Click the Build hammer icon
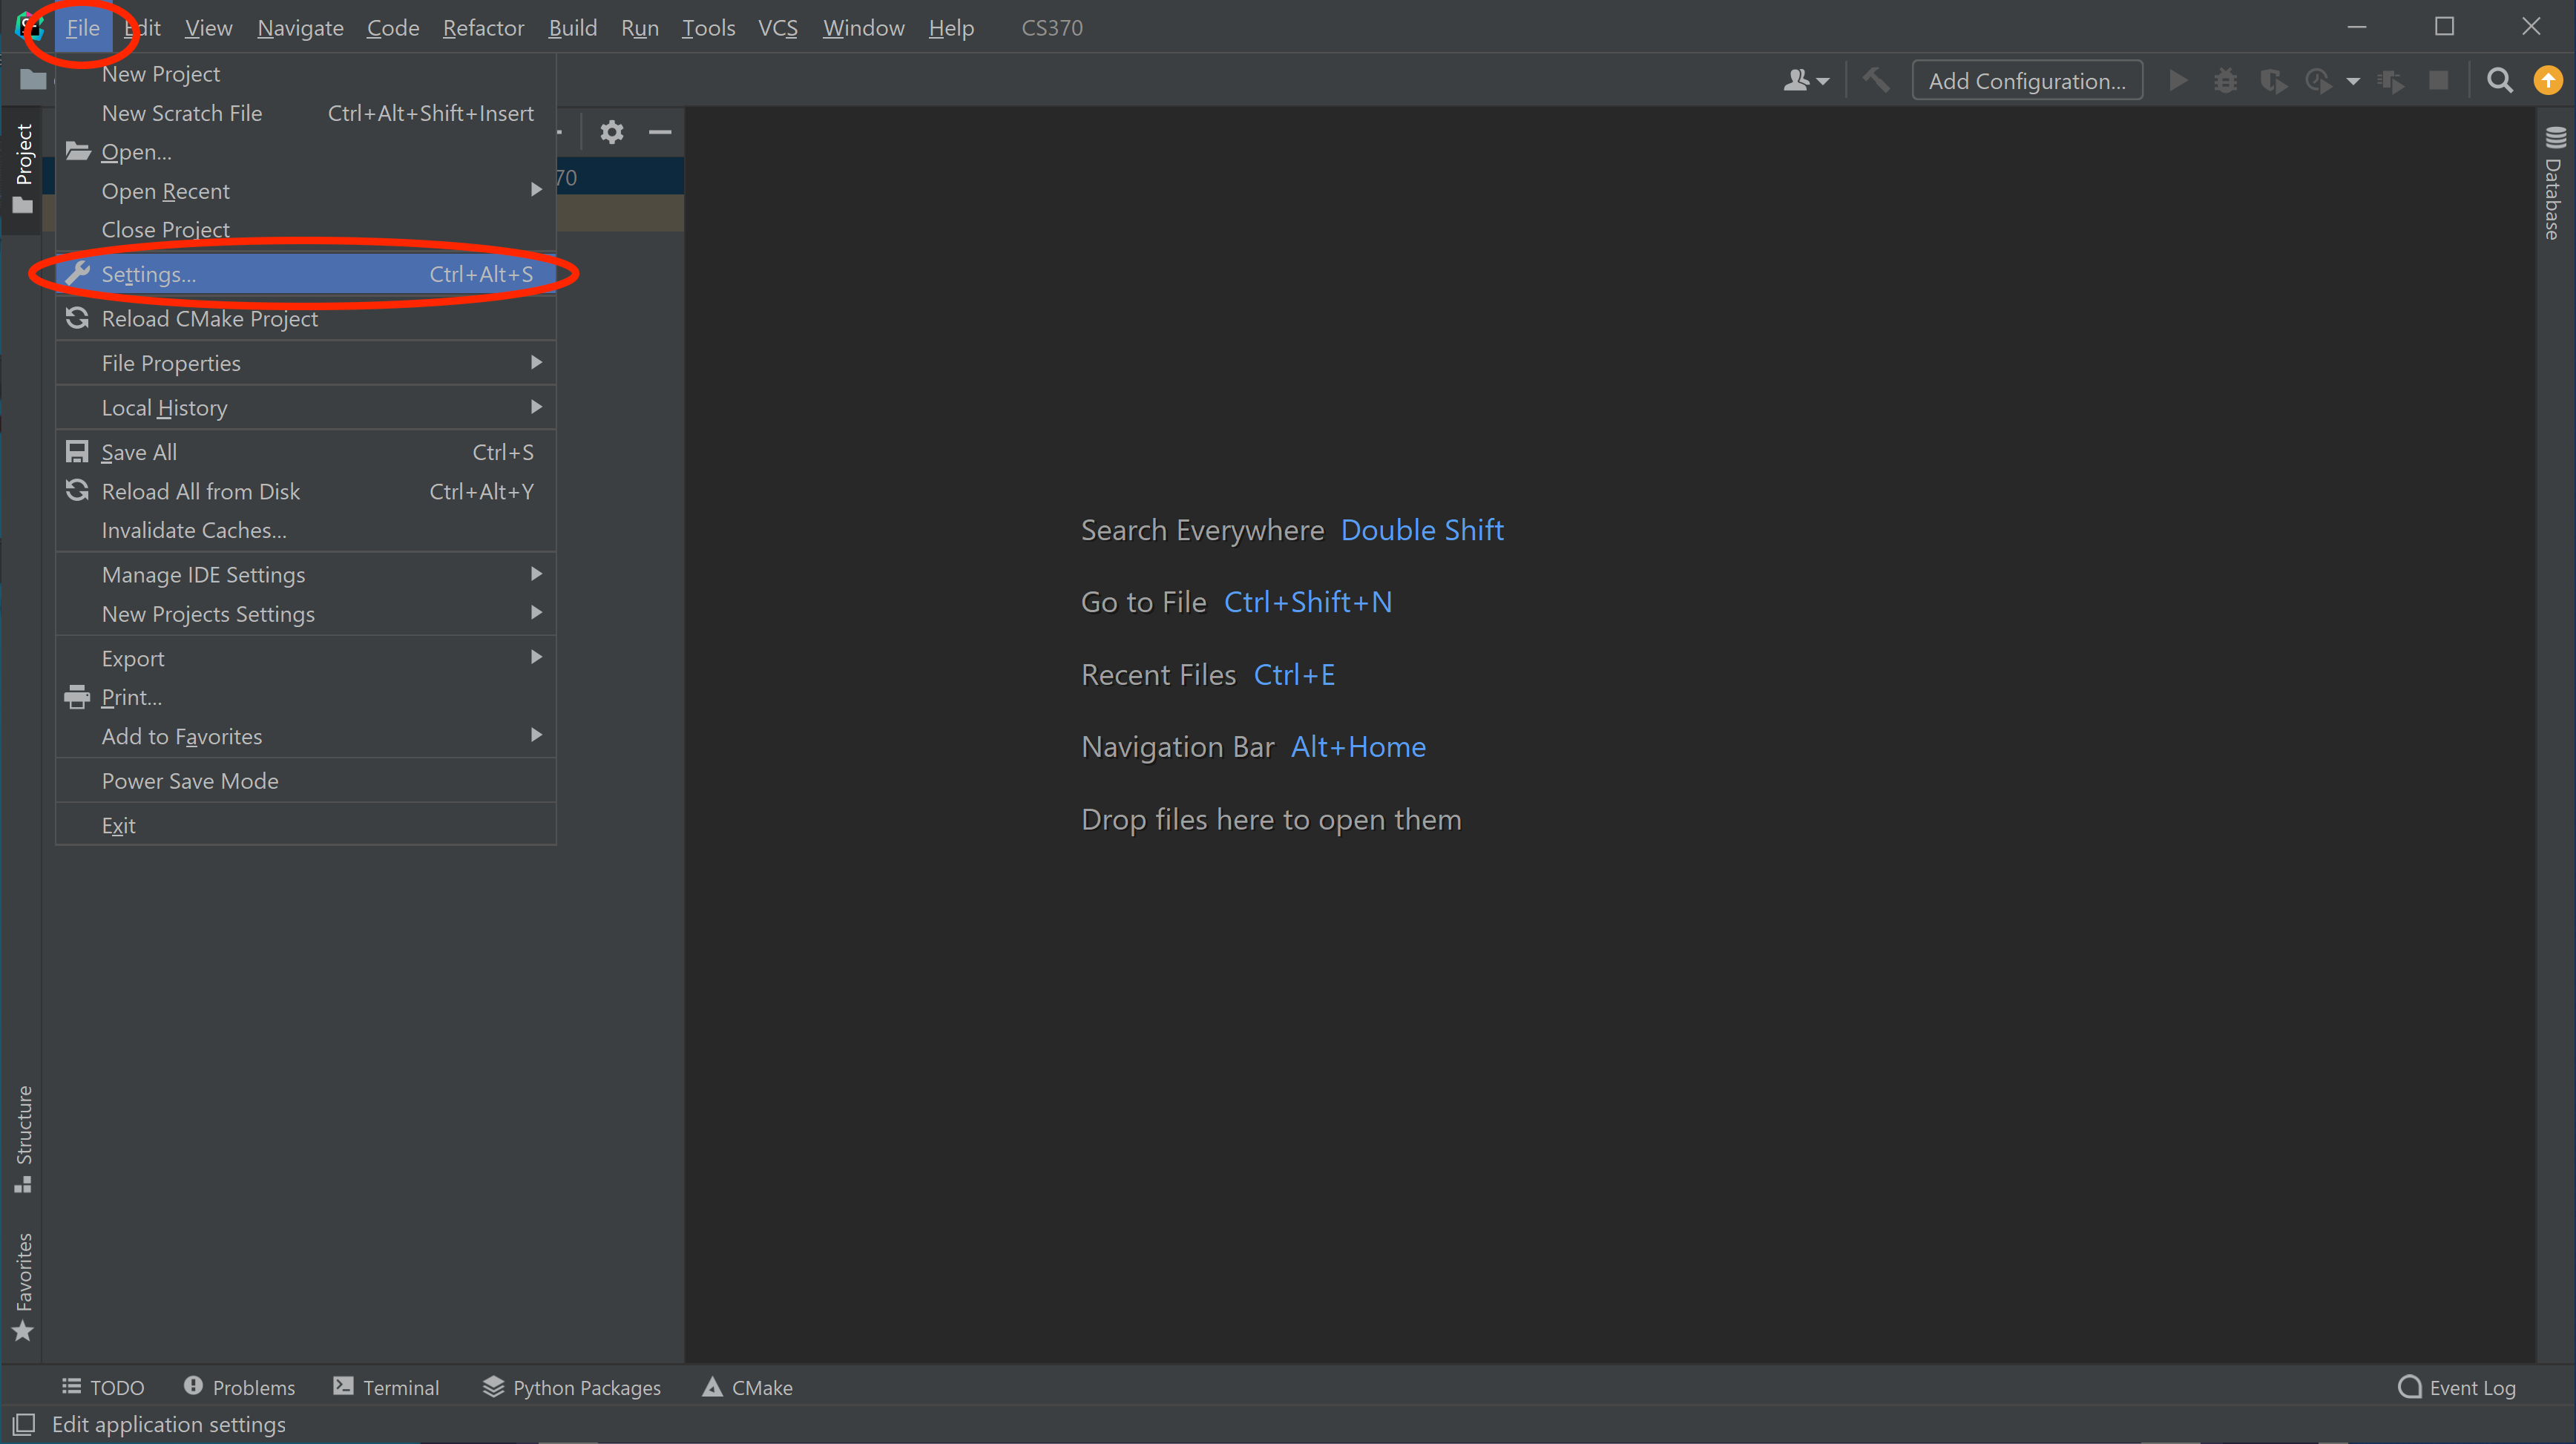 coord(1876,81)
